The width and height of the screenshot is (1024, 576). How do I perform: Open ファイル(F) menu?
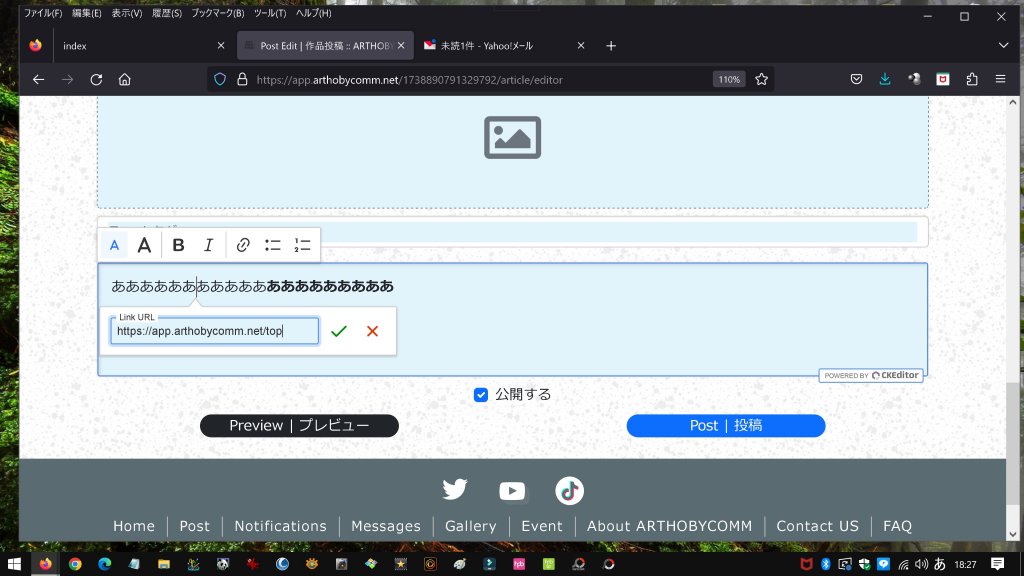(x=43, y=13)
